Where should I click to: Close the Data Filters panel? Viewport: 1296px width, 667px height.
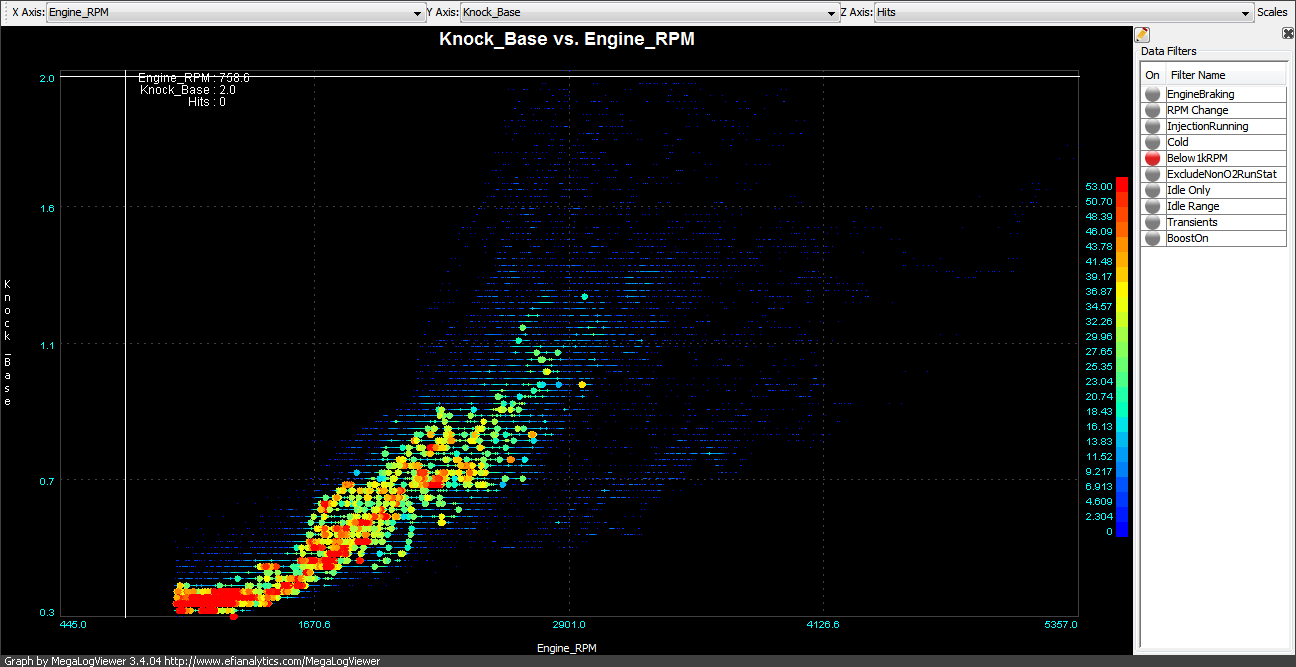click(x=1288, y=33)
